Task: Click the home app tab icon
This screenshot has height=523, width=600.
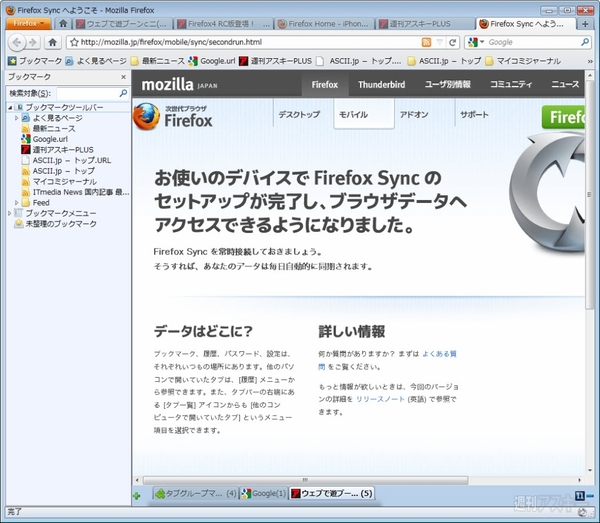Action: pos(63,24)
